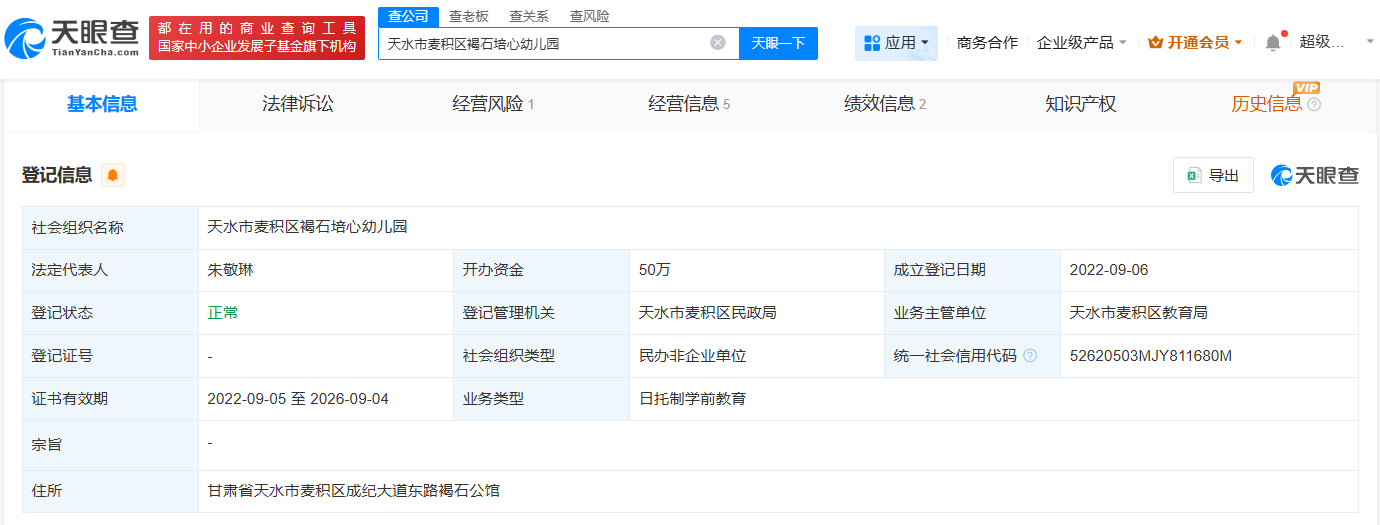Image resolution: width=1380 pixels, height=525 pixels.
Task: Export registration info with 导出 button
Action: point(1213,175)
